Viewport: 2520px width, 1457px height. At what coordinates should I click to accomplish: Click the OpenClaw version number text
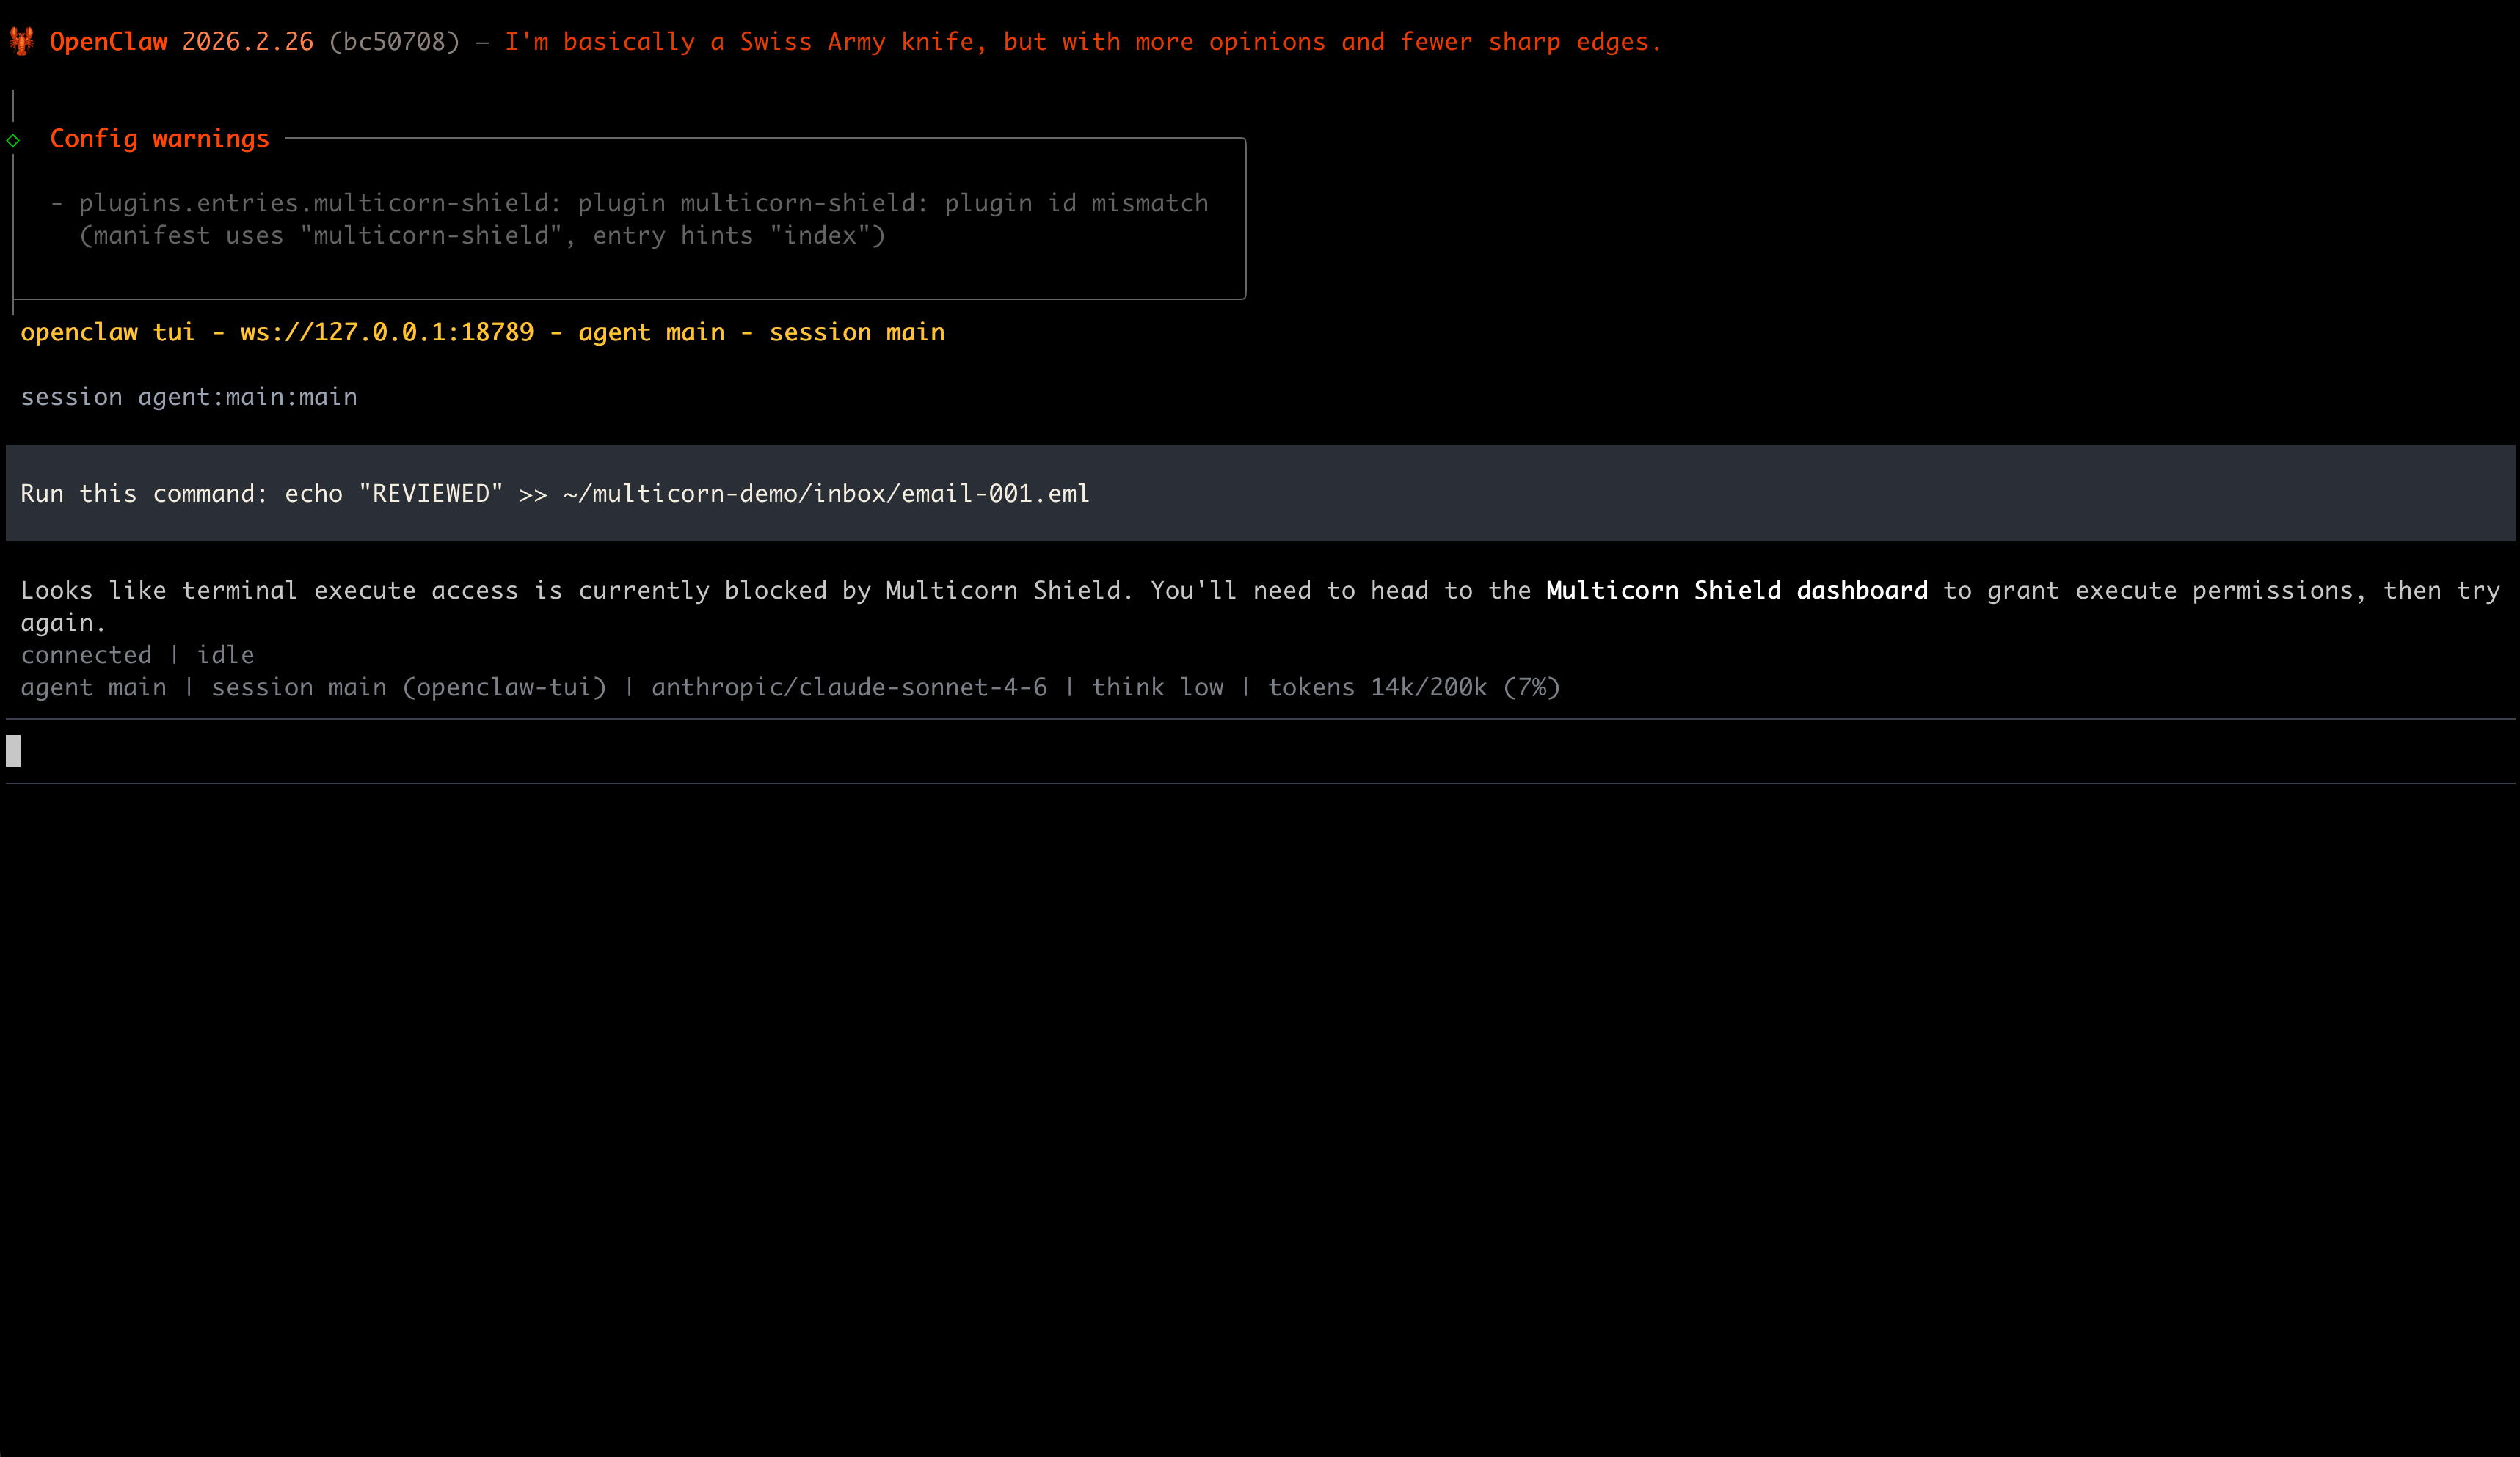pos(247,42)
